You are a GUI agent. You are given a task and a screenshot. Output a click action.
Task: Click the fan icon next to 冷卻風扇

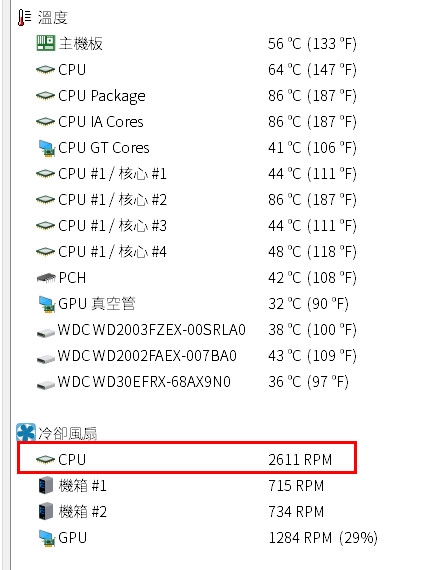click(26, 433)
